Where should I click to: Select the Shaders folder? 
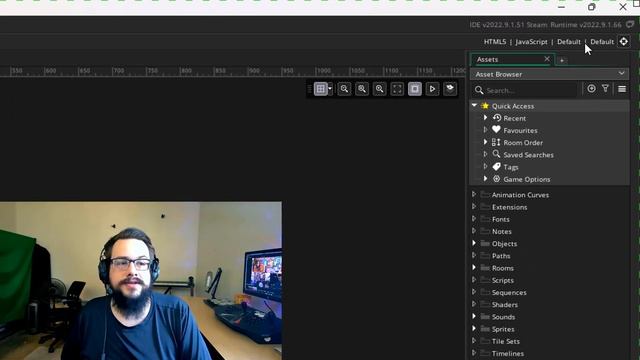pyautogui.click(x=504, y=305)
